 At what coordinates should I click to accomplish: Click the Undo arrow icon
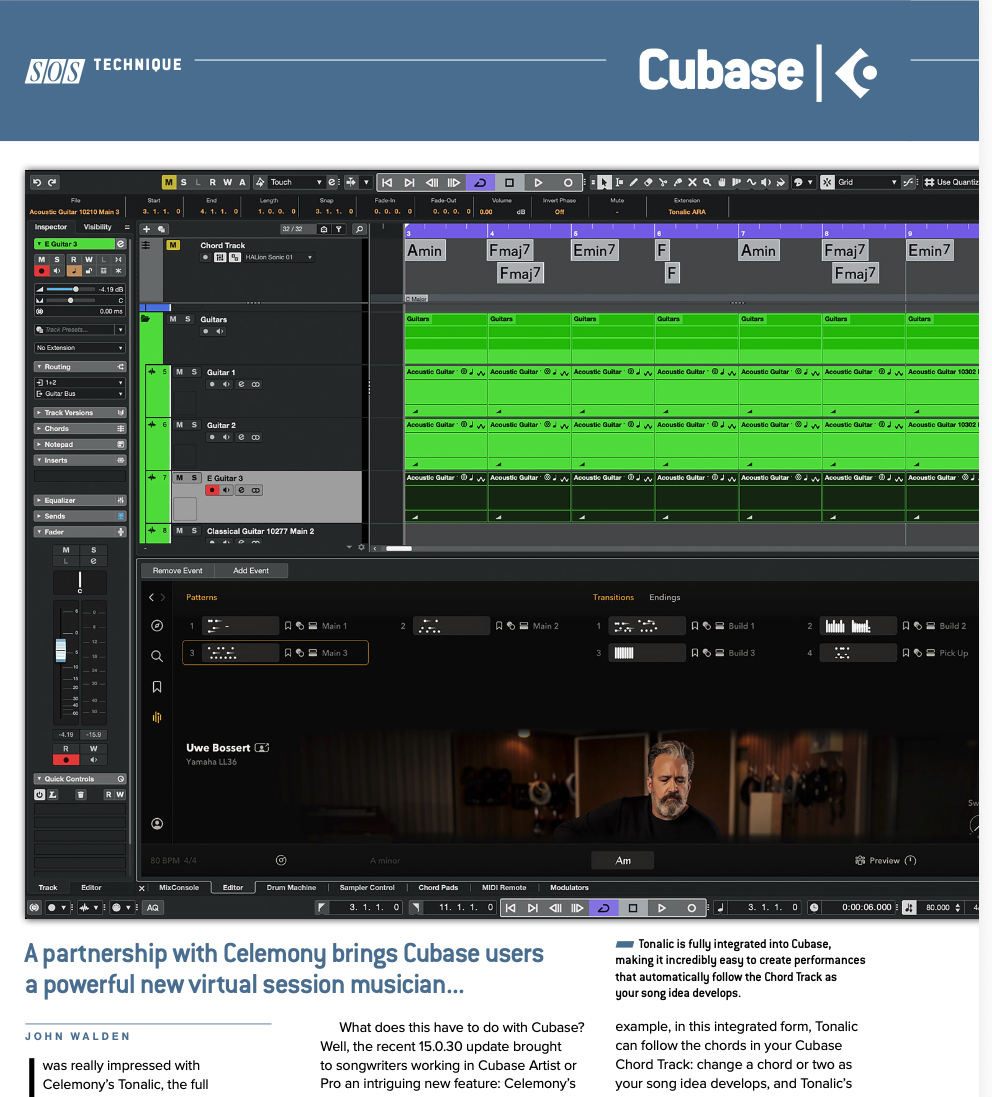click(x=37, y=183)
